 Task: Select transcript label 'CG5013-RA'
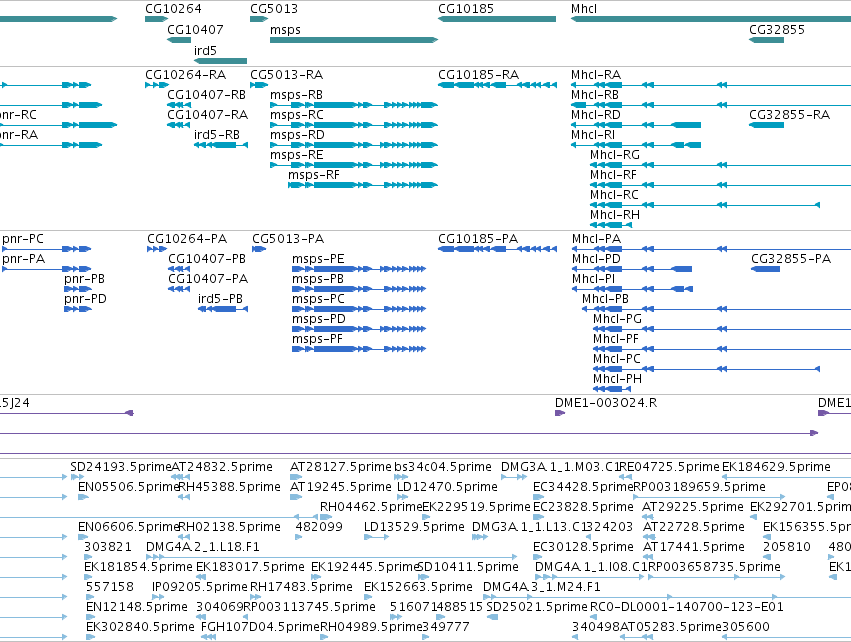point(287,74)
